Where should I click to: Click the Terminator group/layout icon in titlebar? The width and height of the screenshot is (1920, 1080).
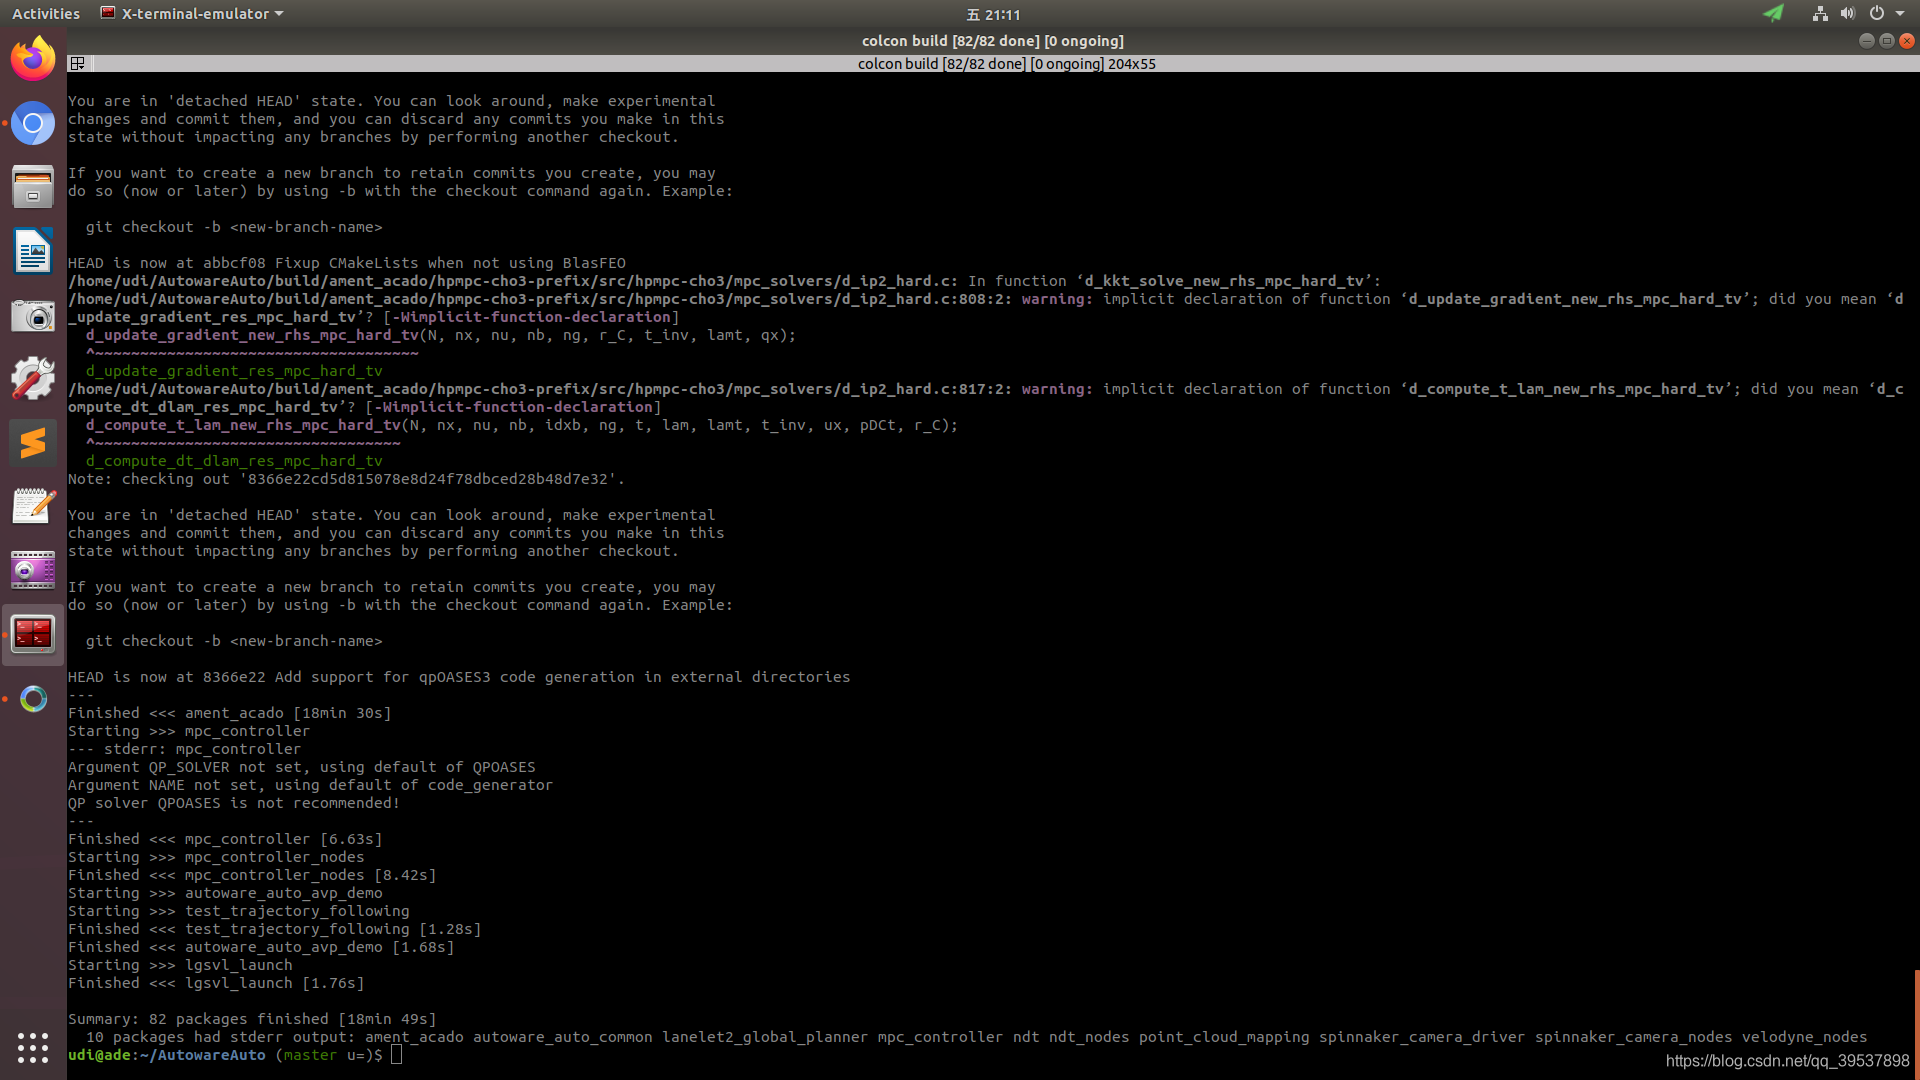point(77,63)
